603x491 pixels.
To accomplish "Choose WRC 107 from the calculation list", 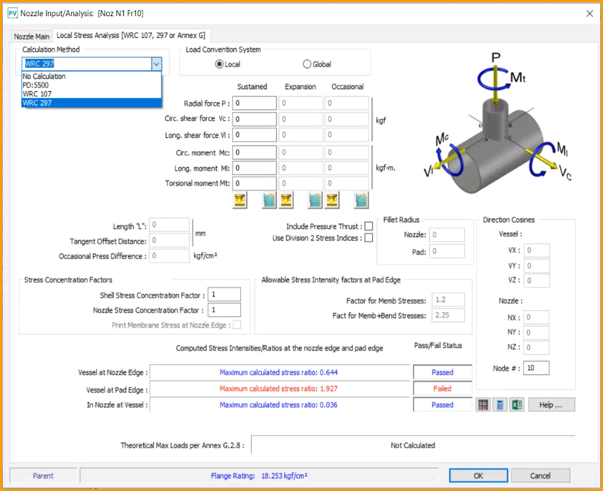I will (x=36, y=94).
